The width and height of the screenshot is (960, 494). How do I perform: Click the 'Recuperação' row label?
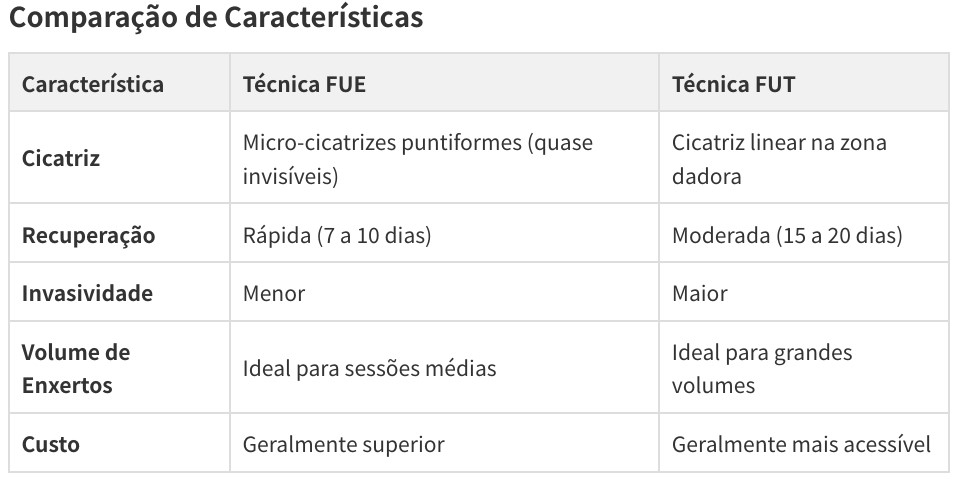click(88, 236)
